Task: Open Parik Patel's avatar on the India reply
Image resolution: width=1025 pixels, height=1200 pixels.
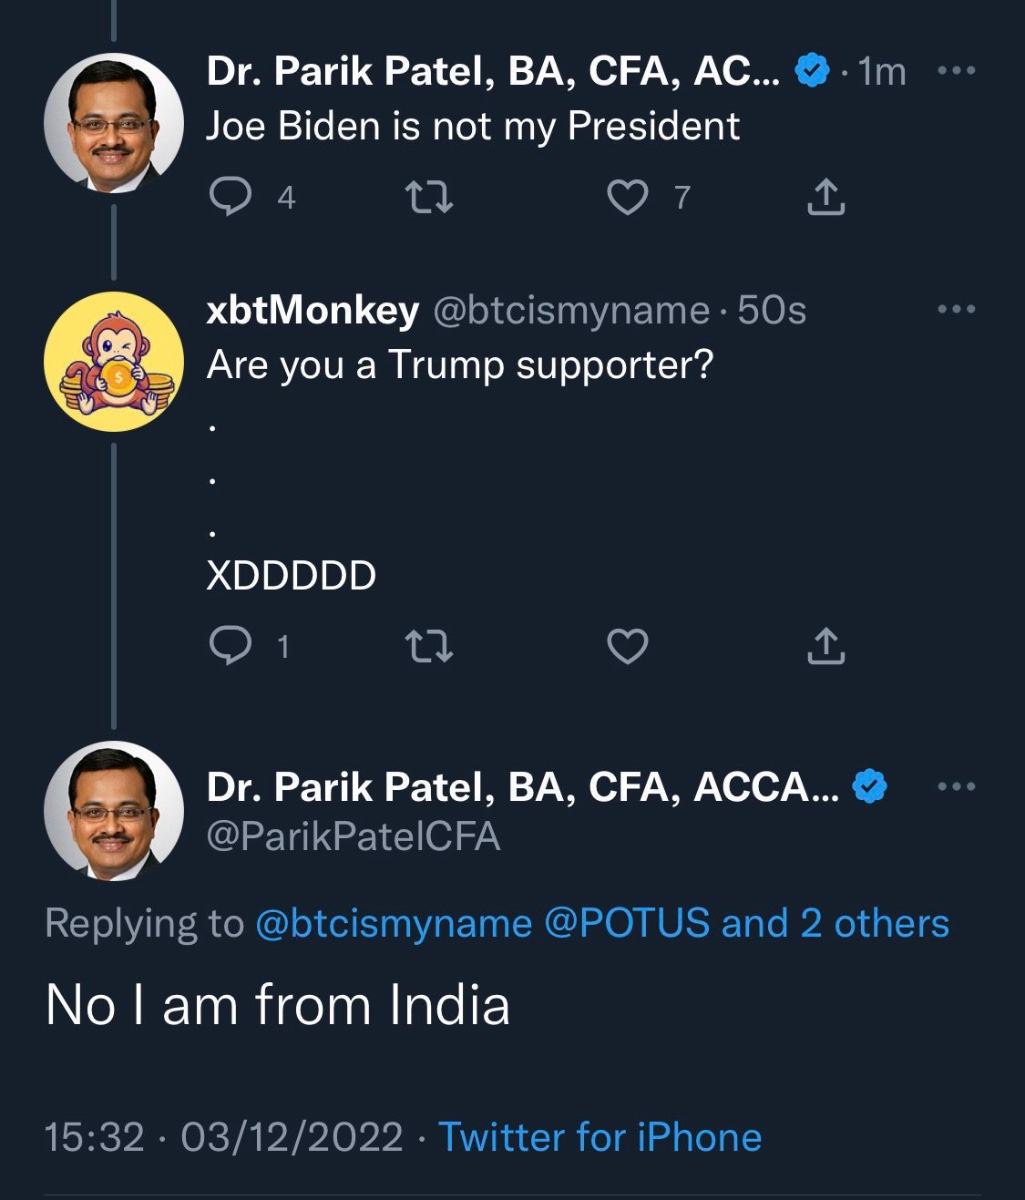Action: tap(114, 810)
